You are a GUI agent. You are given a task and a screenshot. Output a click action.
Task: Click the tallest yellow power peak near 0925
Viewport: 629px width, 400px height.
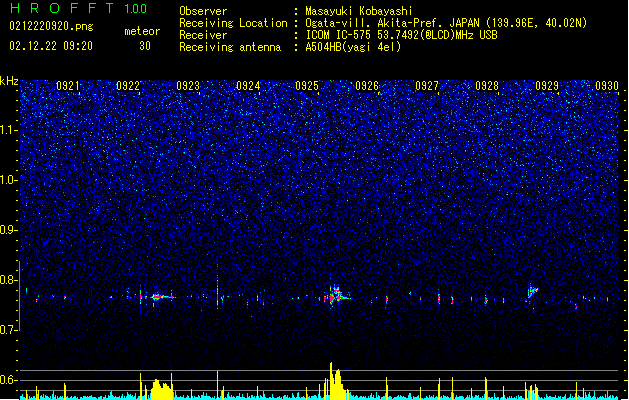click(x=331, y=380)
